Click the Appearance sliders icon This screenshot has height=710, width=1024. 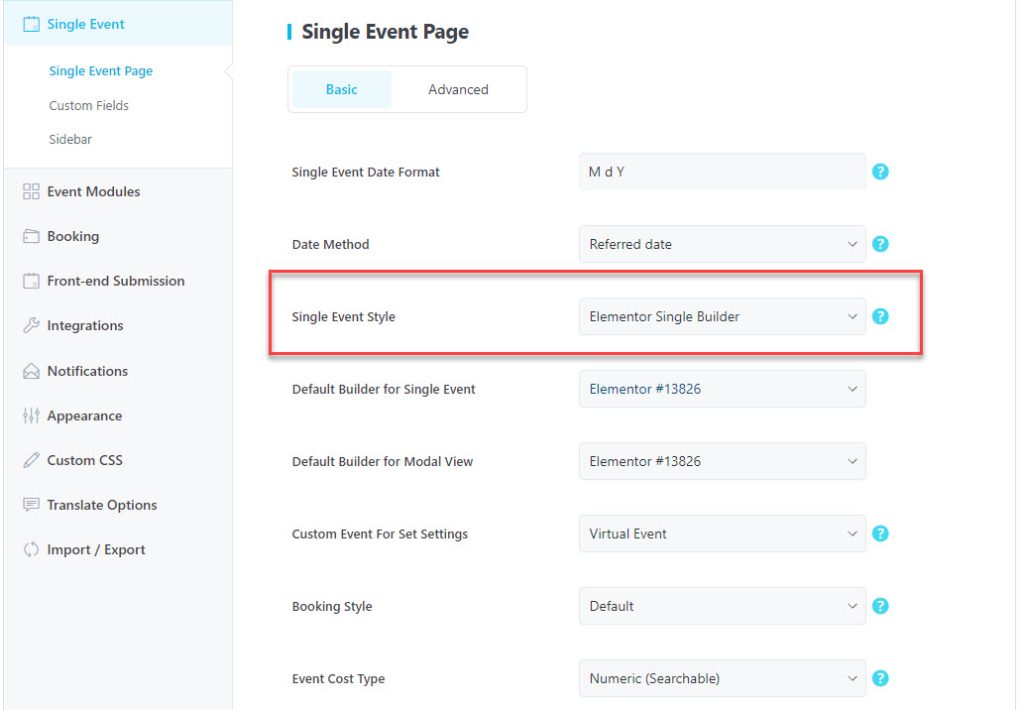pos(31,415)
